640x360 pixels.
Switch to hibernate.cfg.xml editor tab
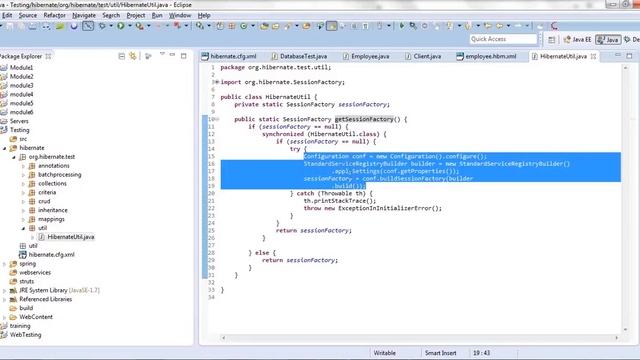click(229, 56)
